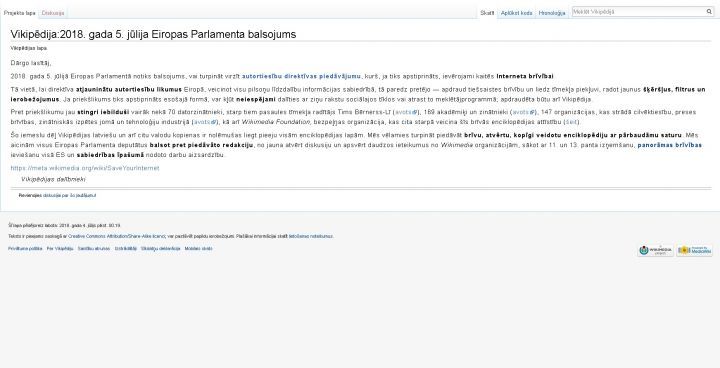Open the avots link after Tims Bērnerss-Lī

tap(406, 112)
